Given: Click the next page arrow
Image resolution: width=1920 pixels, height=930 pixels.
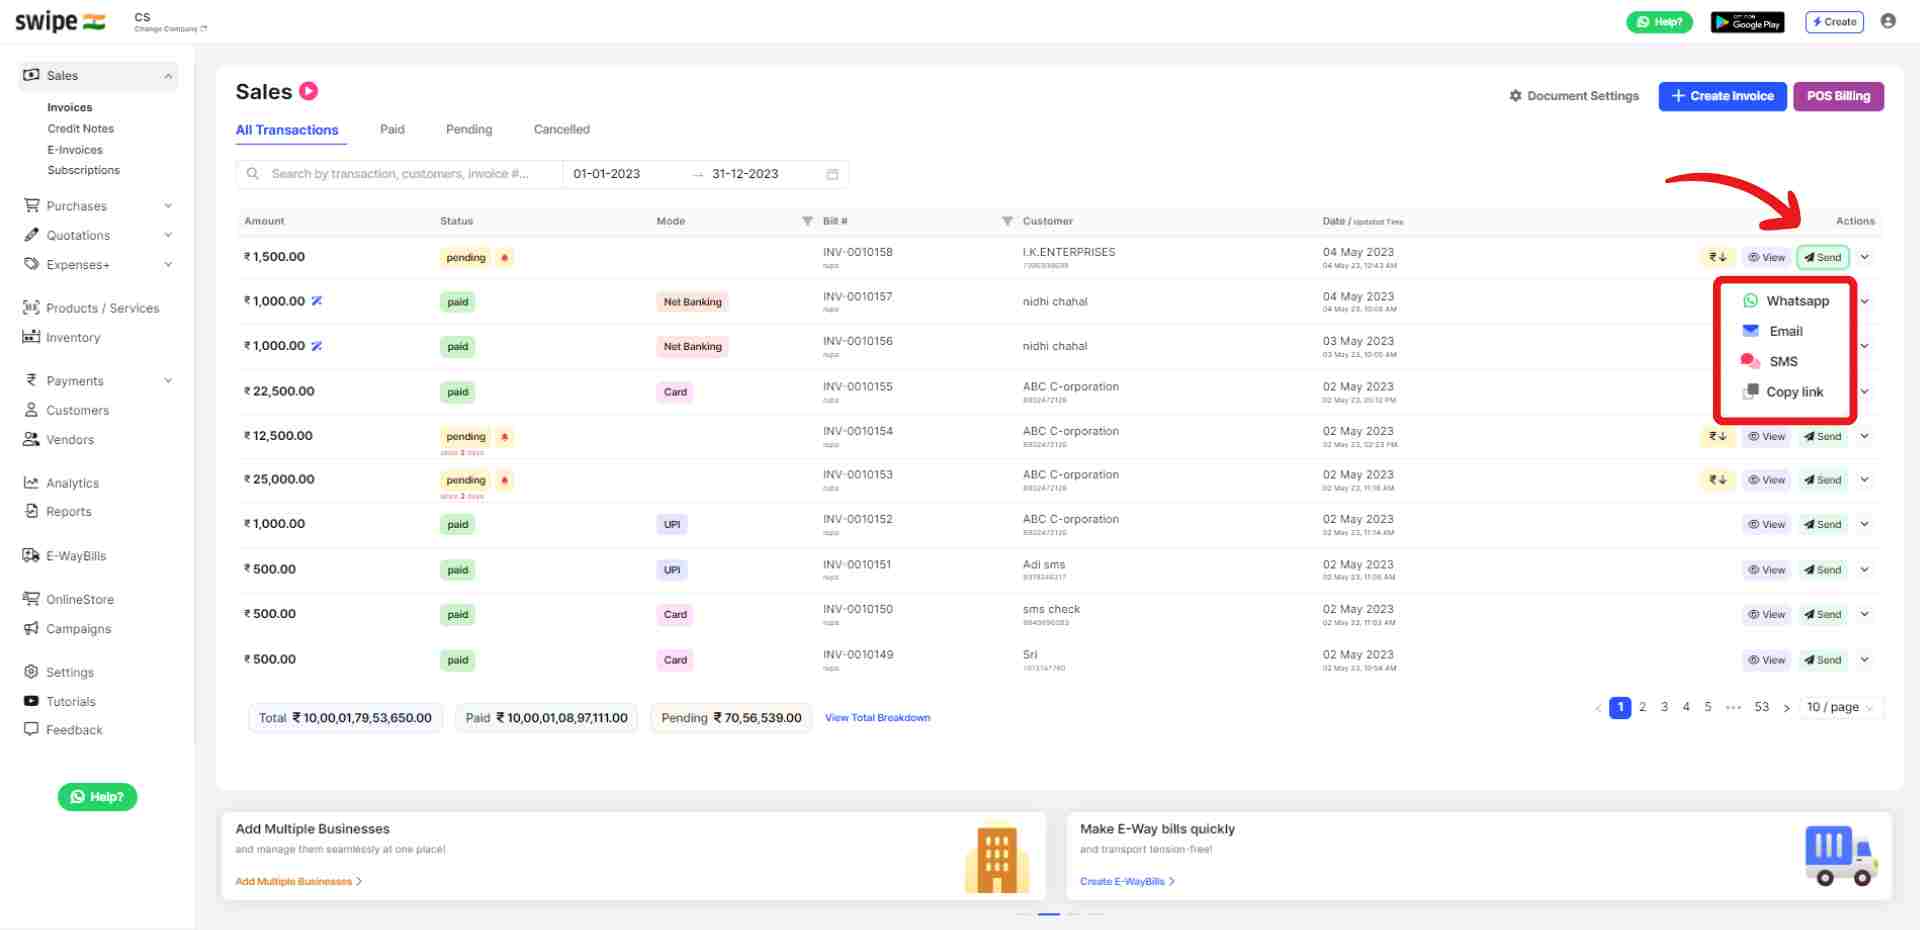Looking at the screenshot, I should (x=1787, y=708).
